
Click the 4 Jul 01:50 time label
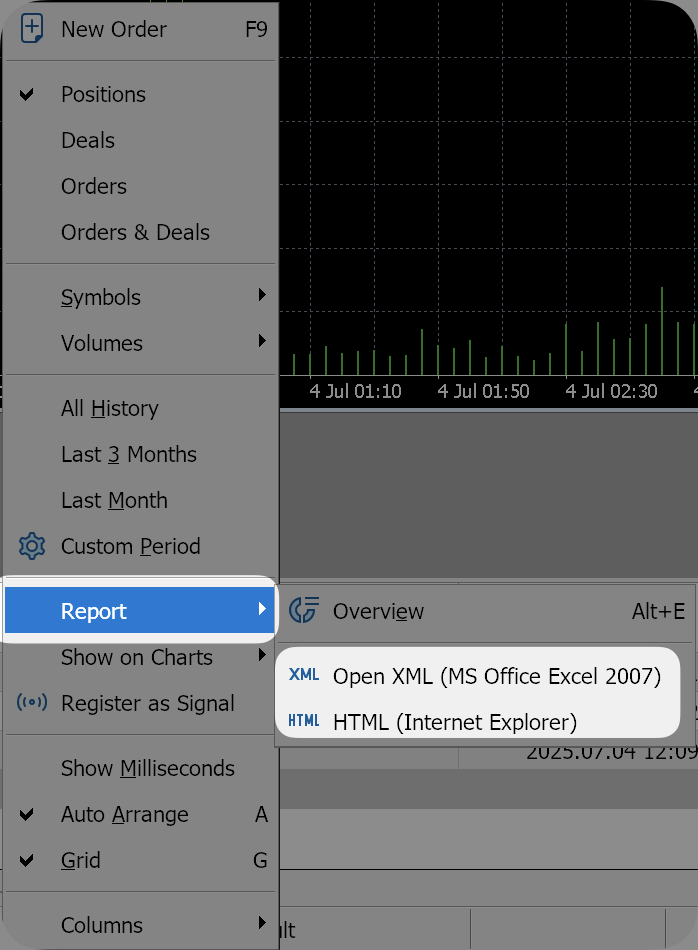(x=483, y=391)
